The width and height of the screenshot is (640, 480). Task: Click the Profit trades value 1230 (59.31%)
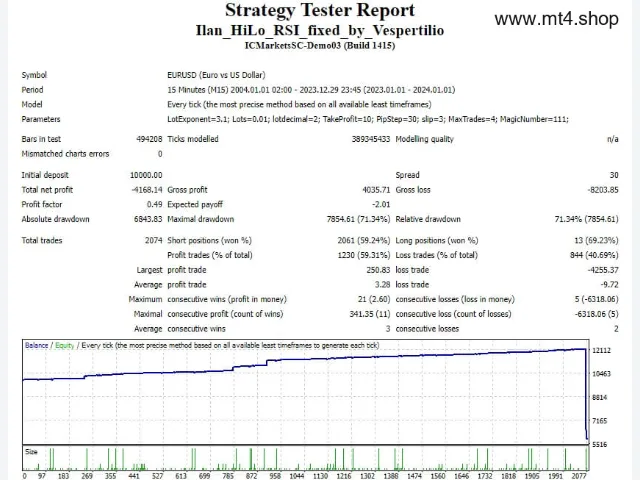(x=364, y=255)
